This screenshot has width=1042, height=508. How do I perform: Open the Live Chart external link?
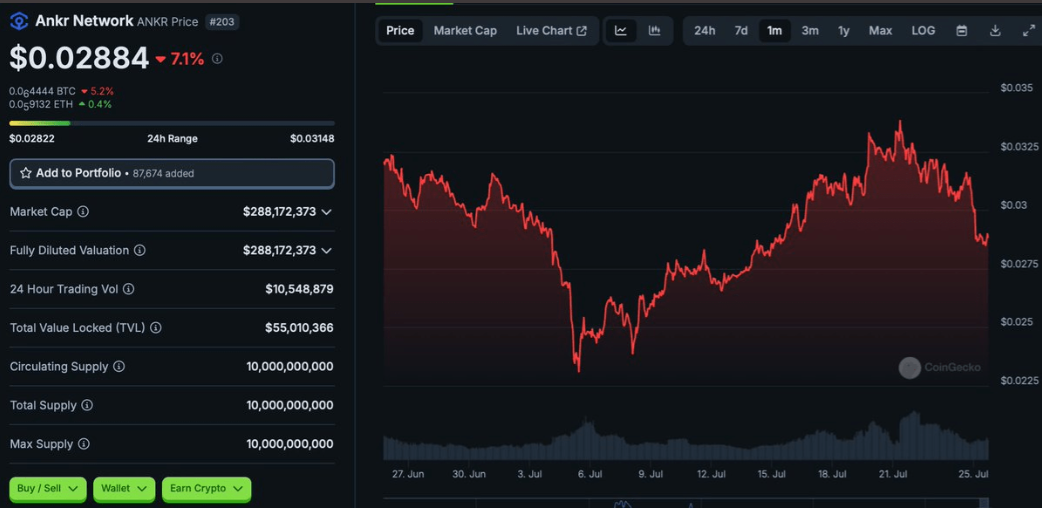pyautogui.click(x=552, y=31)
